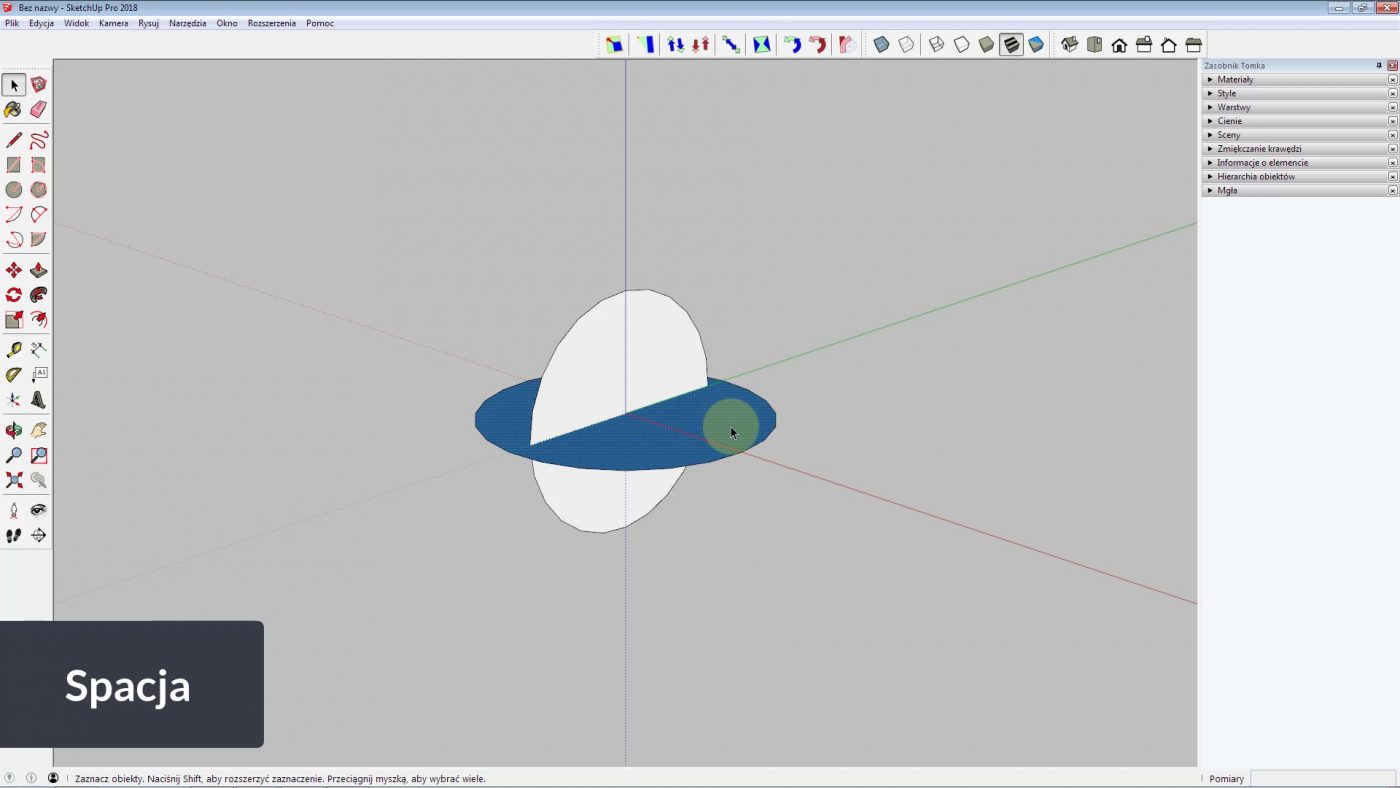Activate the Paint Bucket tool

(13, 110)
